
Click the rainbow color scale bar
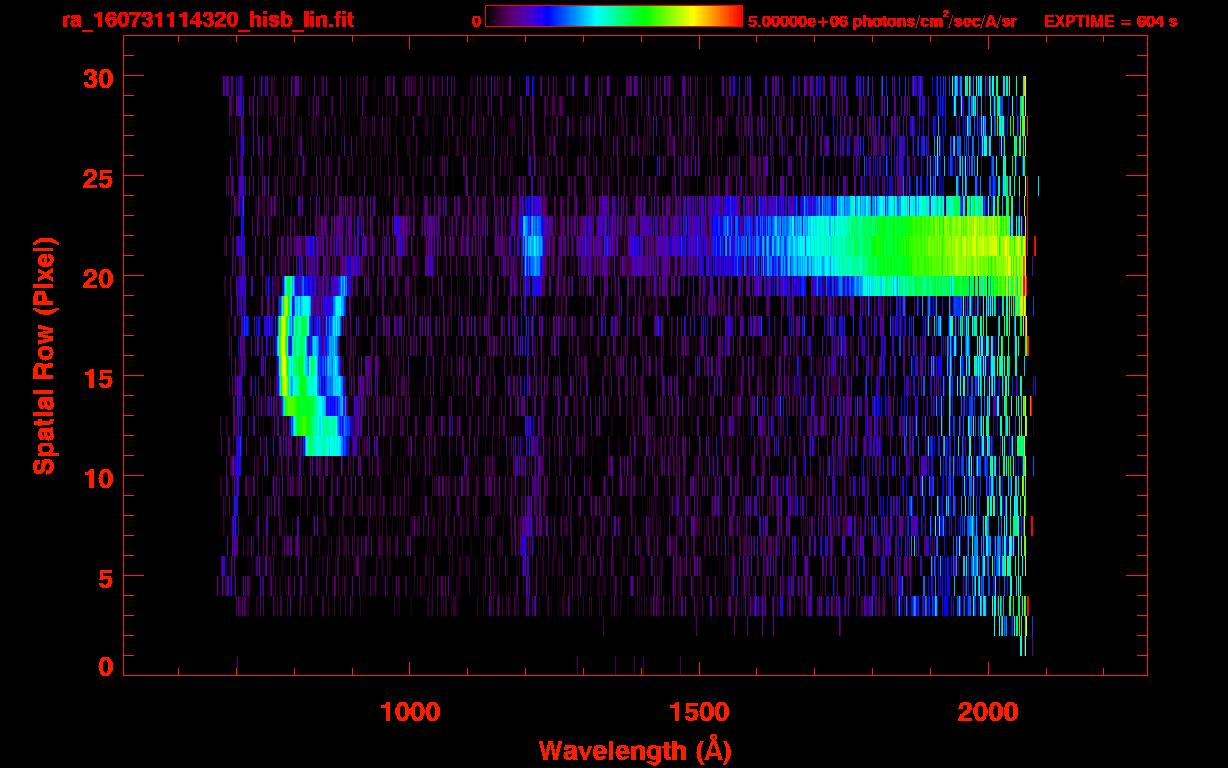[x=613, y=17]
